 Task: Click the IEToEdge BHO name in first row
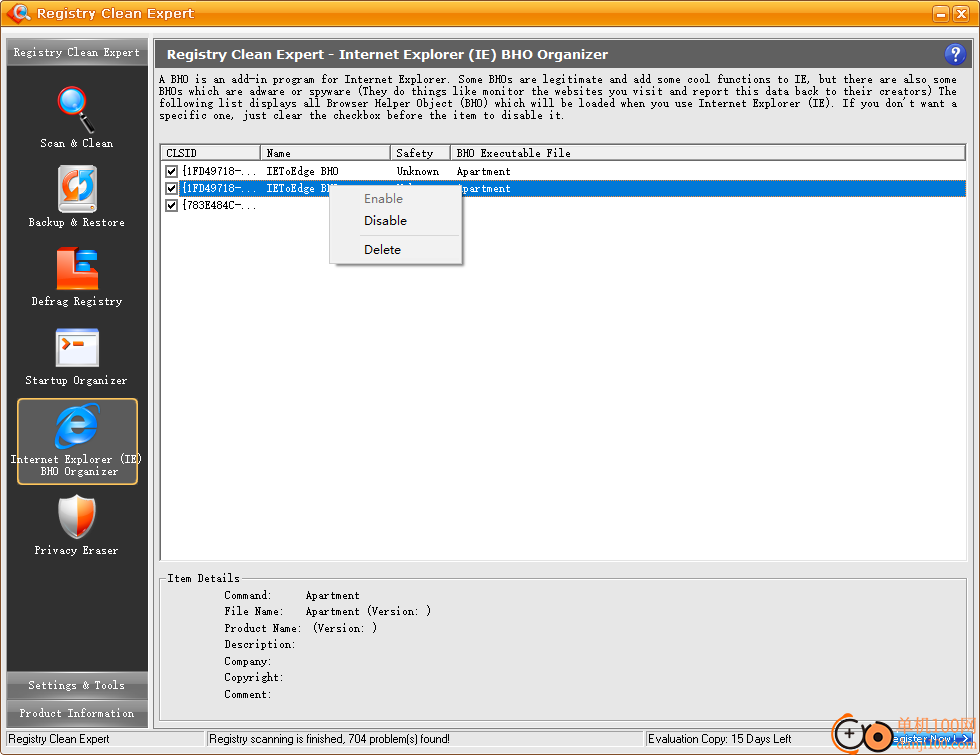pos(302,171)
